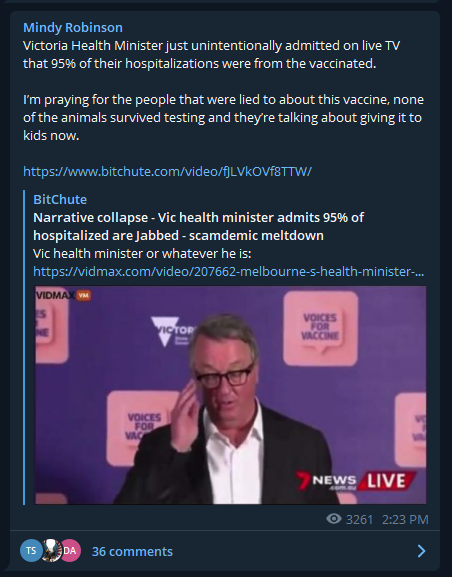
Task: Click the eye views icon
Action: (334, 519)
